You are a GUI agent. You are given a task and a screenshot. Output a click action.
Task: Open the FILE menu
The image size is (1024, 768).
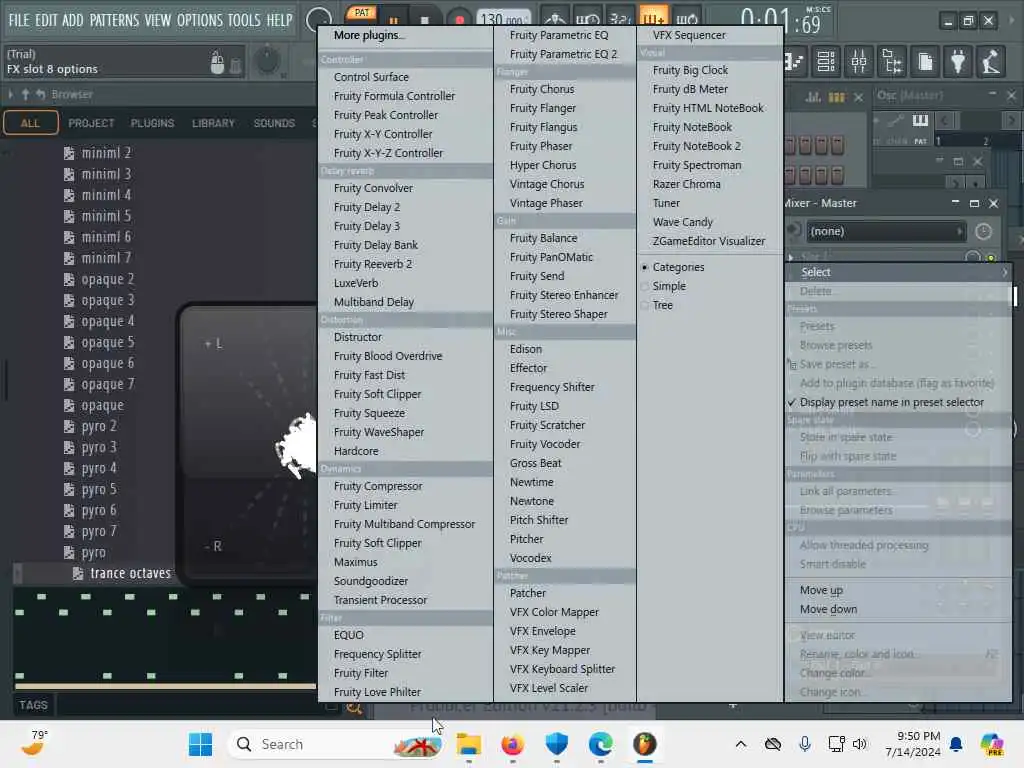(x=19, y=20)
